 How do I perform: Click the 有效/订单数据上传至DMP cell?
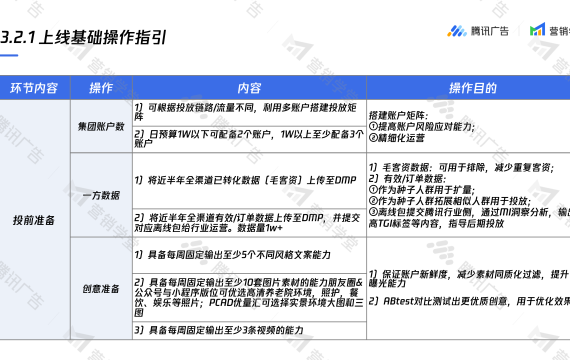249,223
